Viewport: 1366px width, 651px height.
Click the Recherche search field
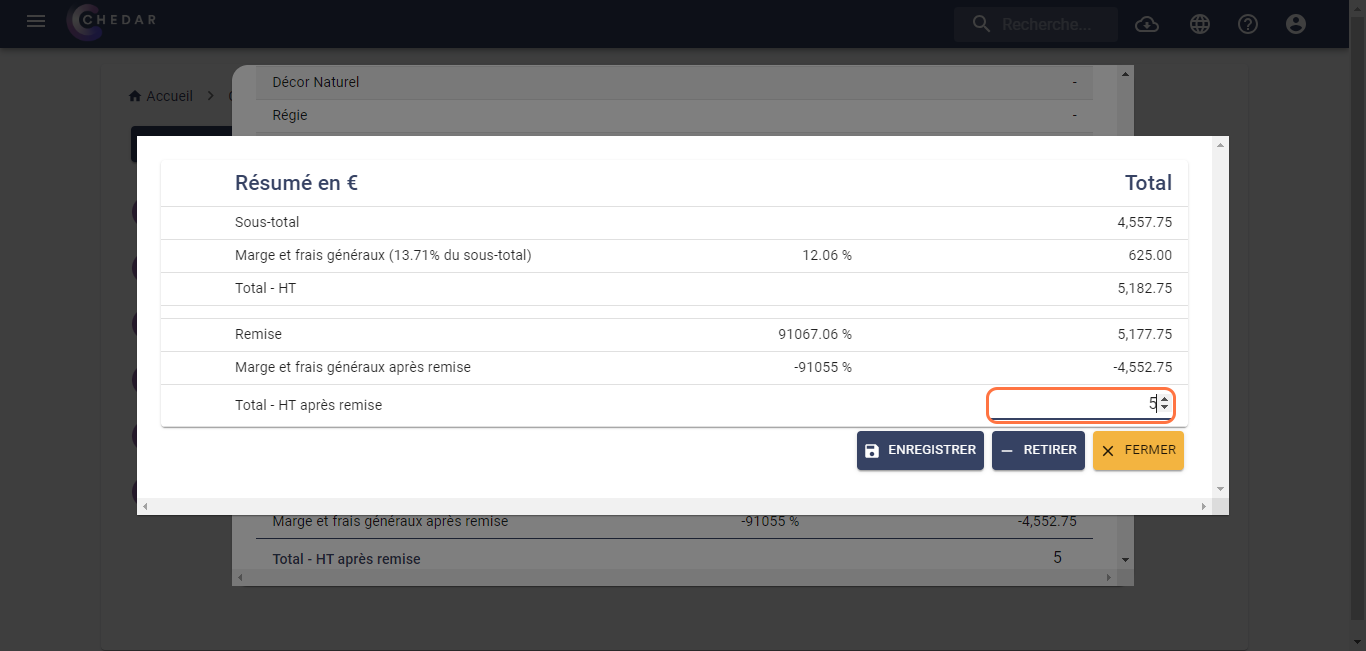point(1036,23)
